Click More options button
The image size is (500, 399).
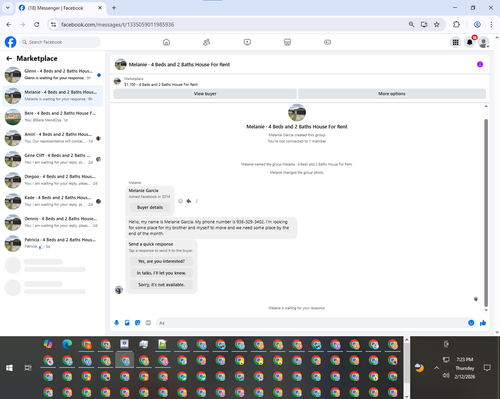(392, 94)
